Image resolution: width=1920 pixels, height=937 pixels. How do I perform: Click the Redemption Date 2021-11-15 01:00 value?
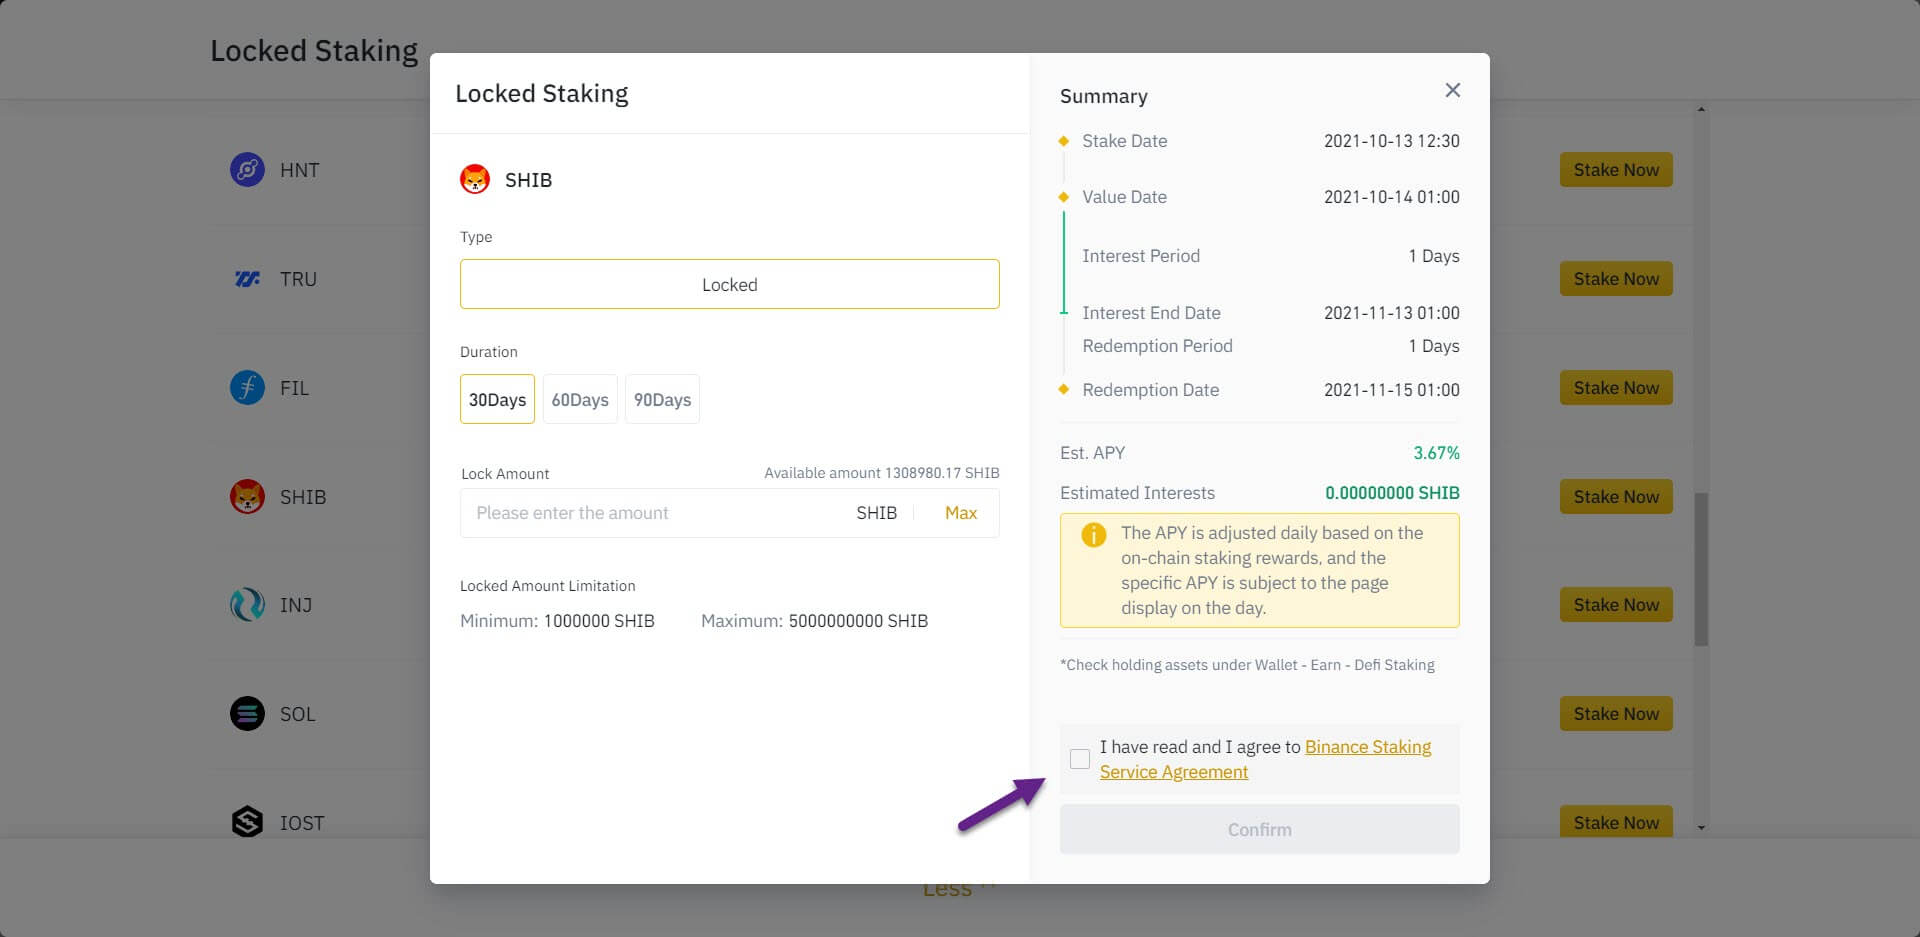coord(1392,390)
